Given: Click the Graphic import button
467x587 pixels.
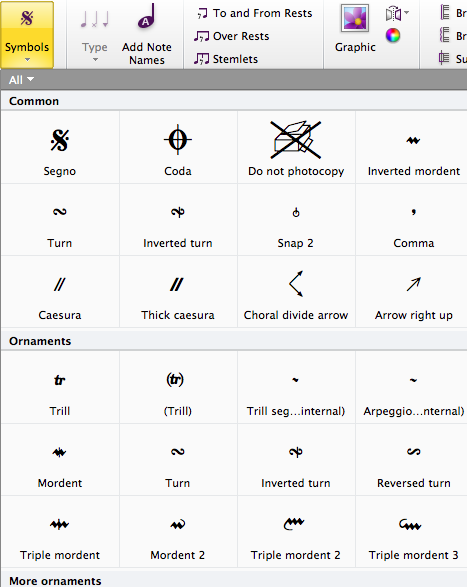Looking at the screenshot, I should pyautogui.click(x=355, y=29).
